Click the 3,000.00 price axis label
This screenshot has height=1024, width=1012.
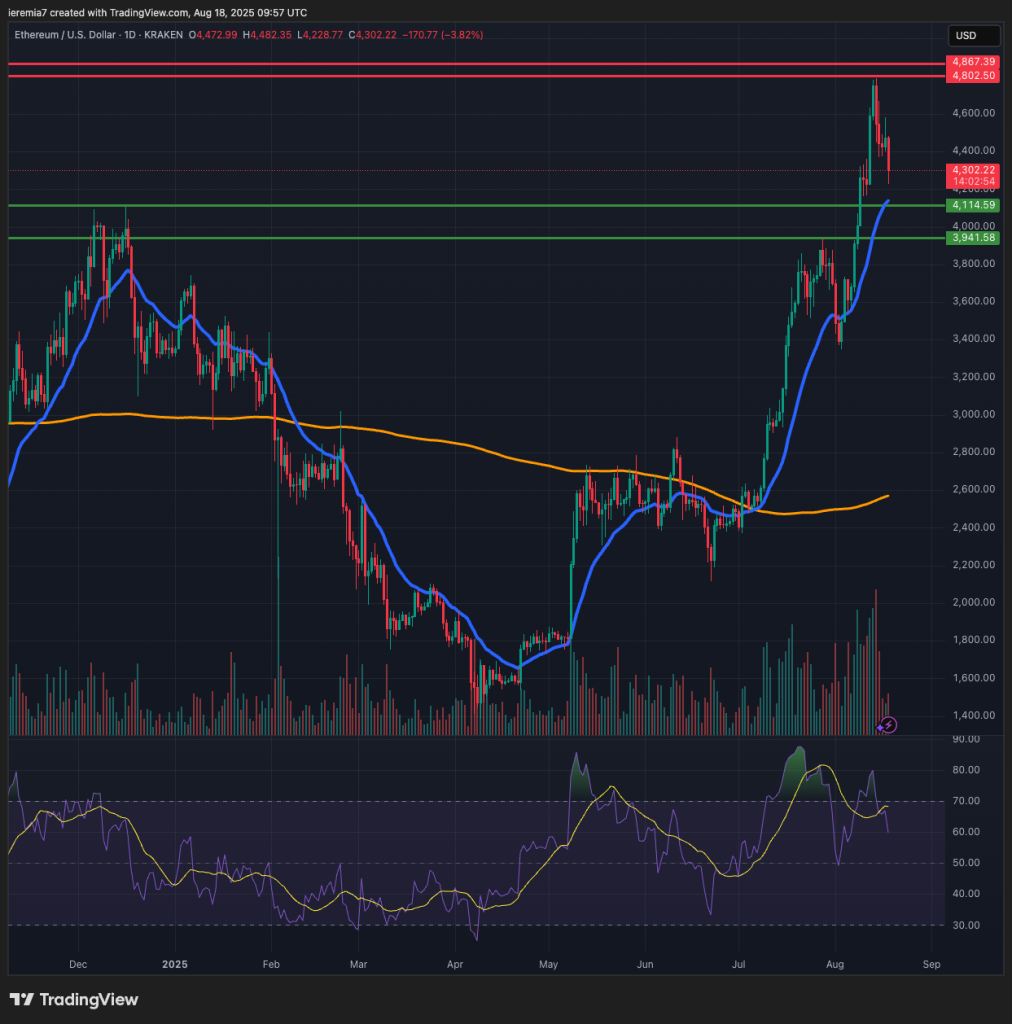(973, 414)
